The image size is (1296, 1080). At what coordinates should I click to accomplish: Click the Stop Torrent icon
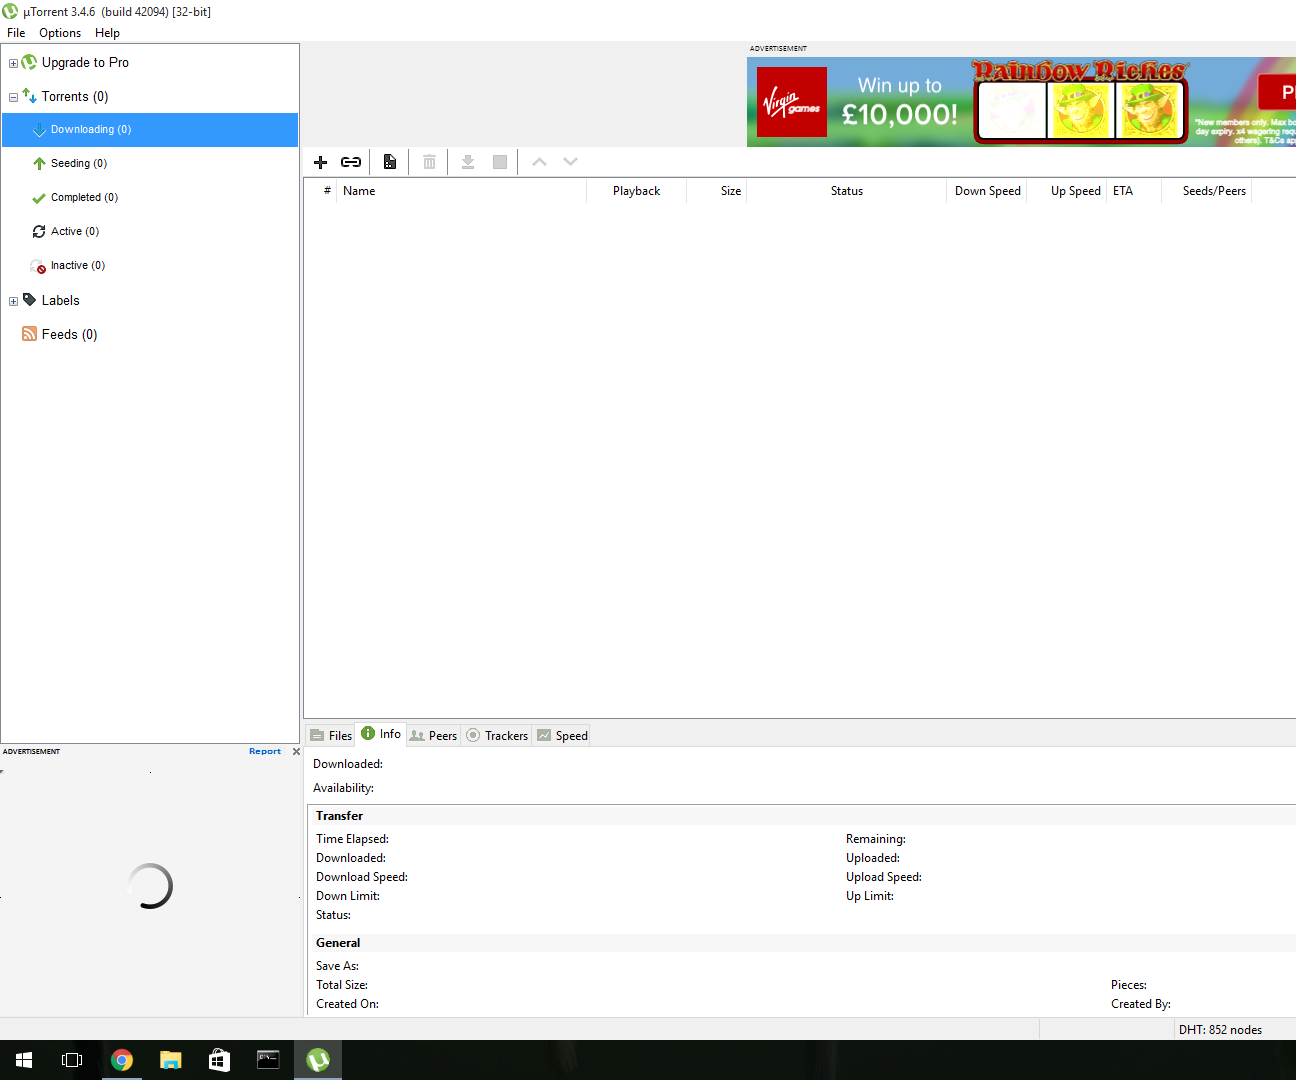tap(499, 161)
